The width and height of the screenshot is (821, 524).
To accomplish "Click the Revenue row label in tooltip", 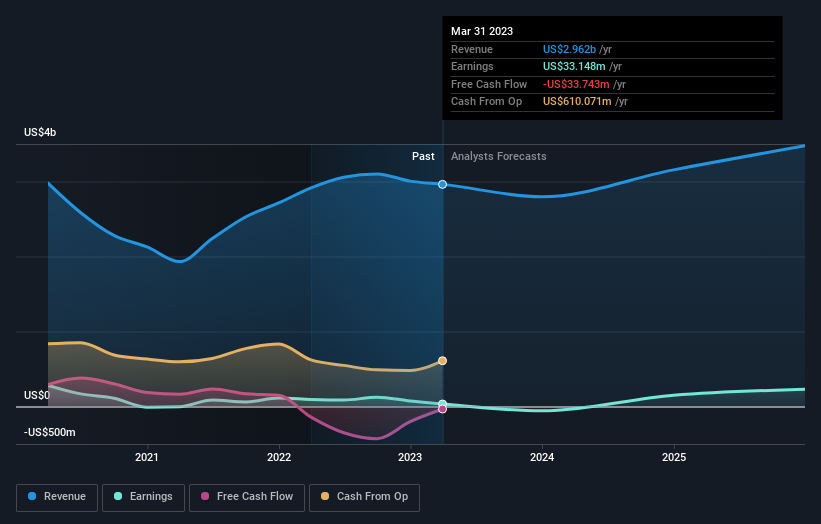I will point(472,49).
